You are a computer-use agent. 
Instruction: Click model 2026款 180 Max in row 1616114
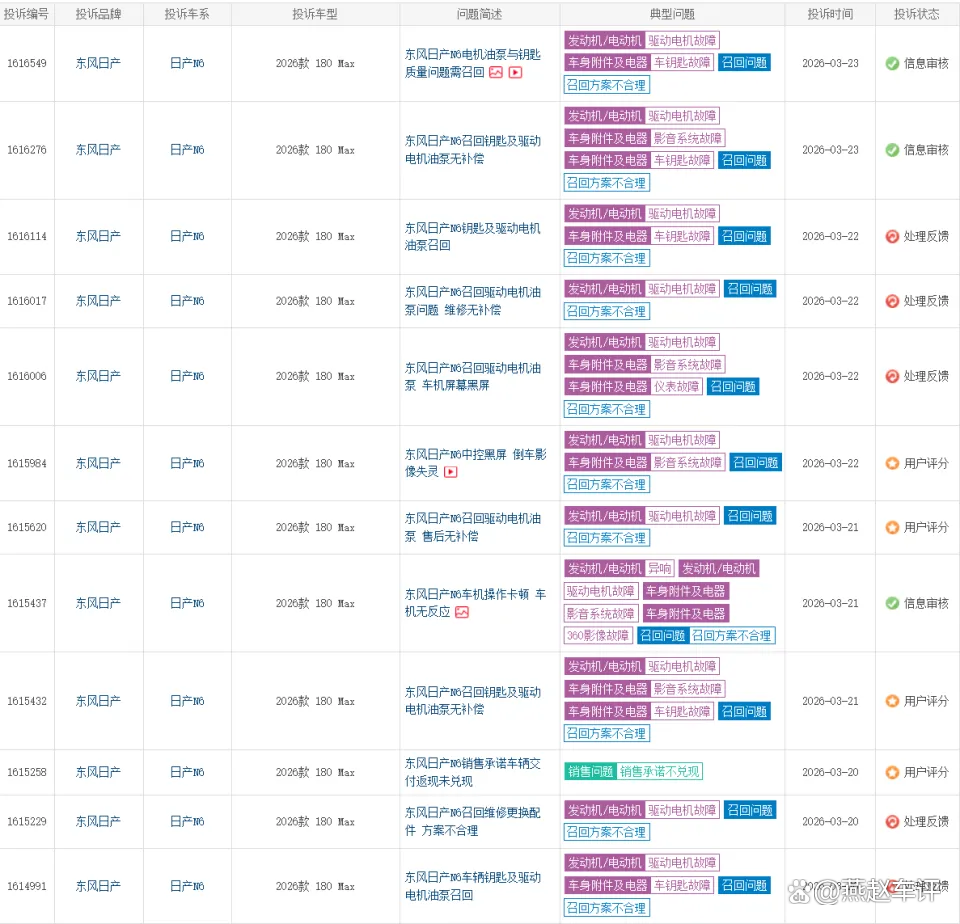click(315, 236)
